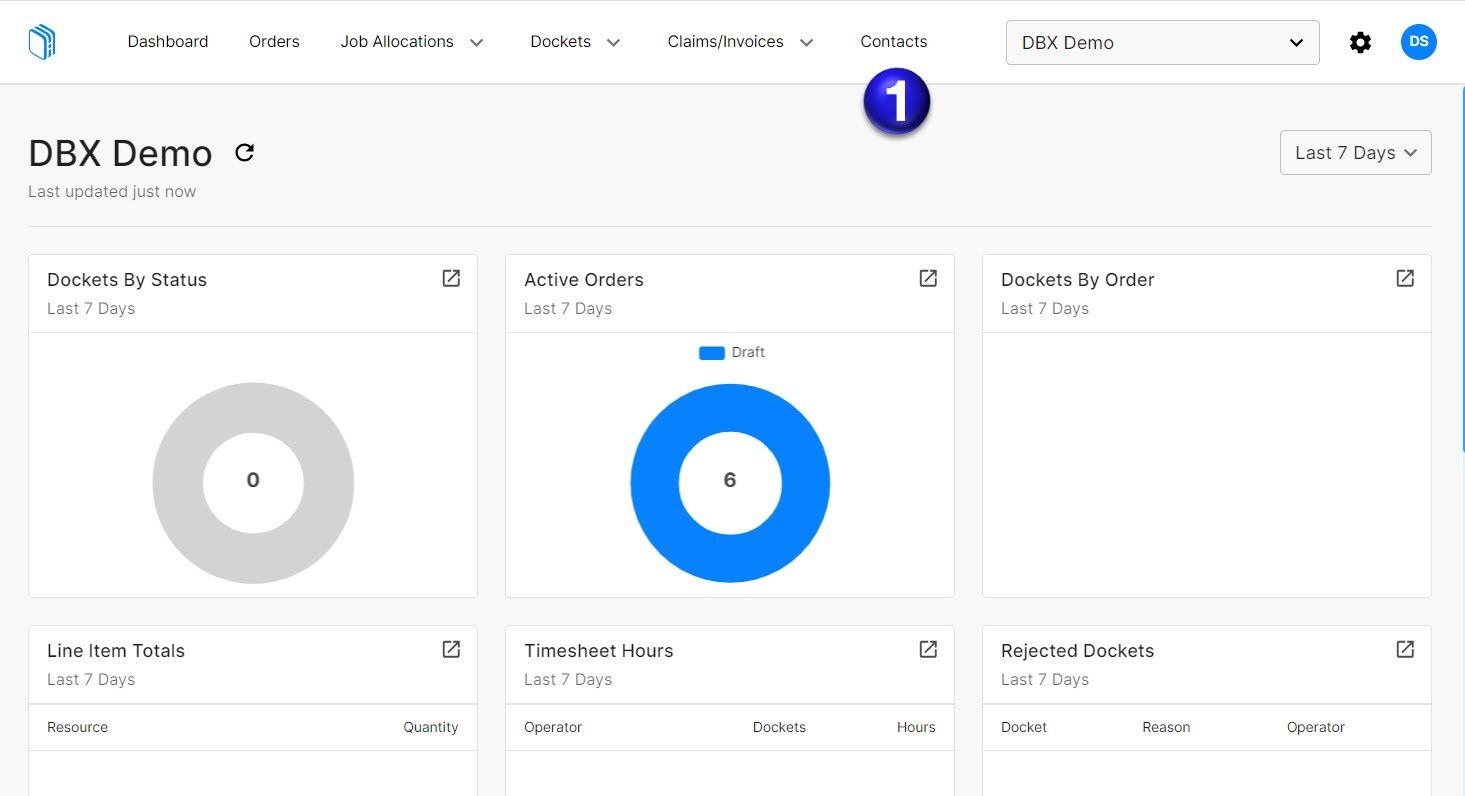Open the settings gear icon
Image resolution: width=1465 pixels, height=796 pixels.
[x=1360, y=42]
